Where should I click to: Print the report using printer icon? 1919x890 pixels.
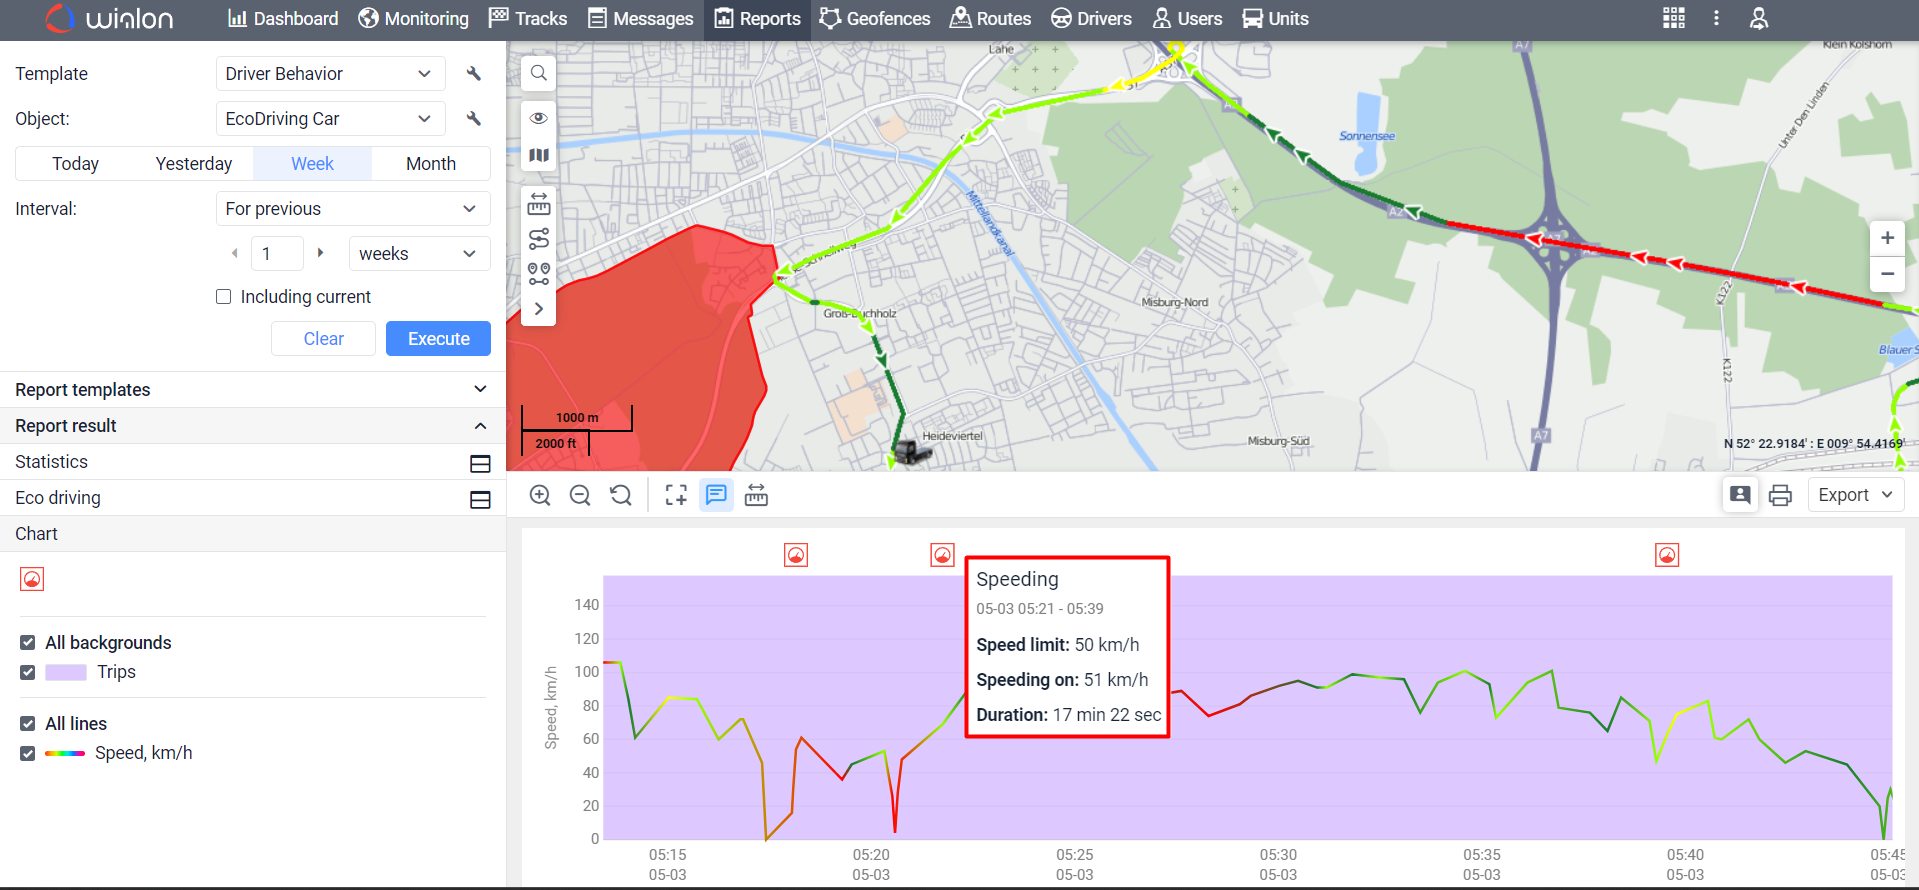coord(1780,496)
